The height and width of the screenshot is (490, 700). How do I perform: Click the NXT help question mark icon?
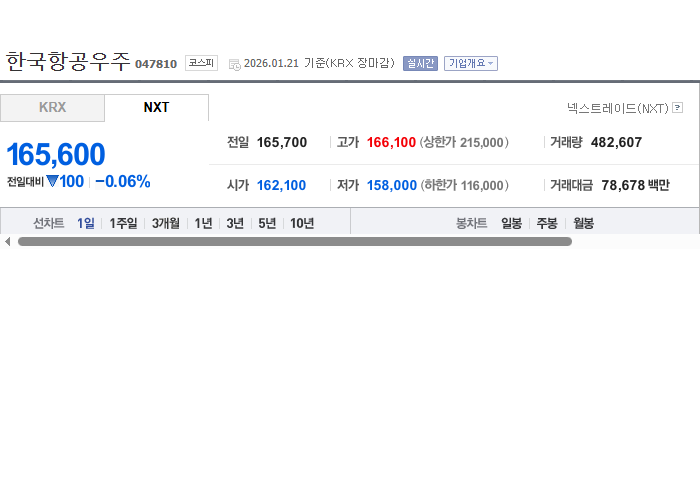pyautogui.click(x=677, y=108)
